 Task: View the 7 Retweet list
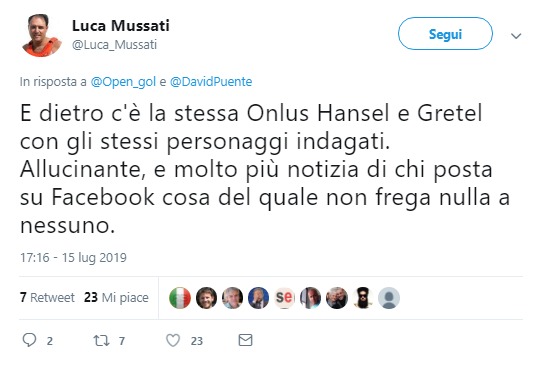47,298
